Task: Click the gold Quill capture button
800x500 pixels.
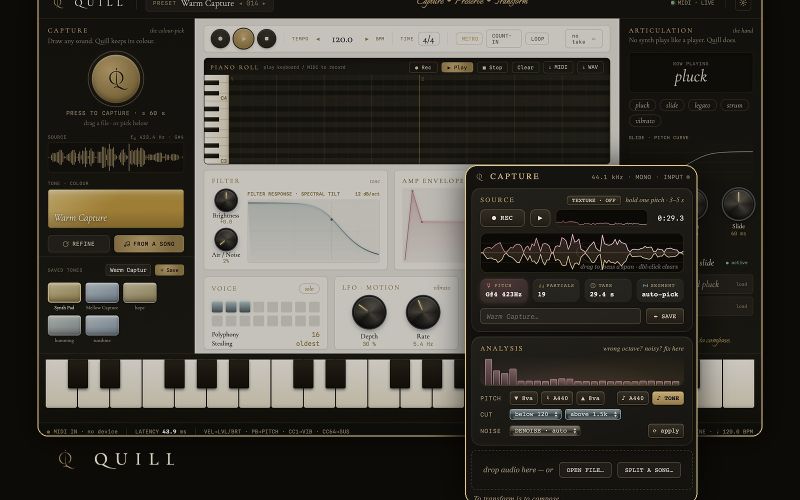Action: pyautogui.click(x=116, y=79)
